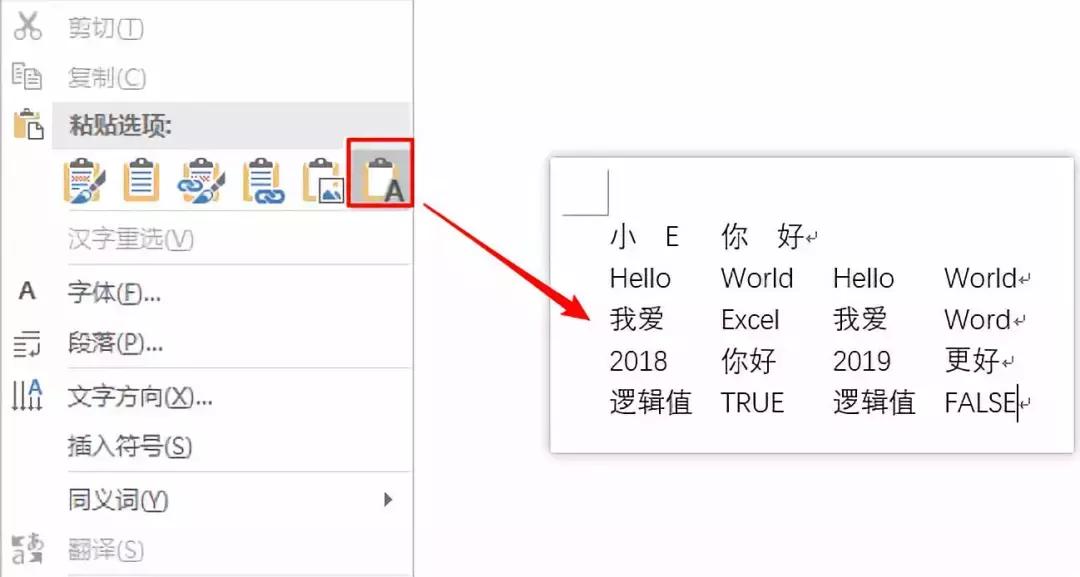Click the Cut scissors icon beside 剪切
1080x577 pixels.
tap(27, 26)
